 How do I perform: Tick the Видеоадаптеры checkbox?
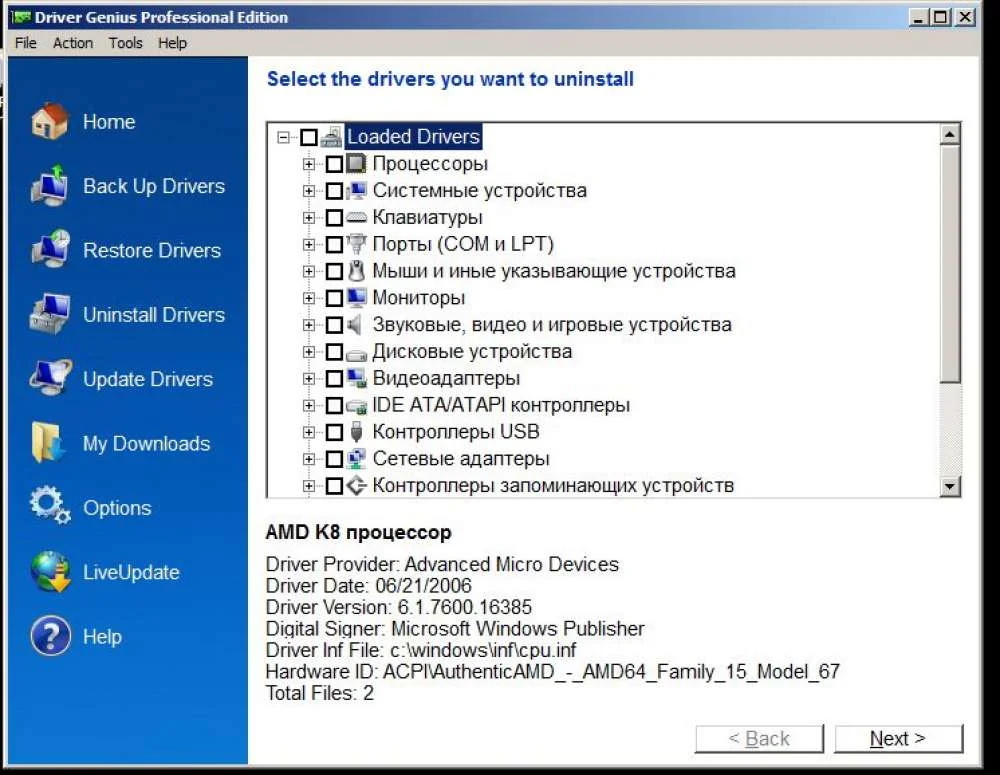(334, 378)
